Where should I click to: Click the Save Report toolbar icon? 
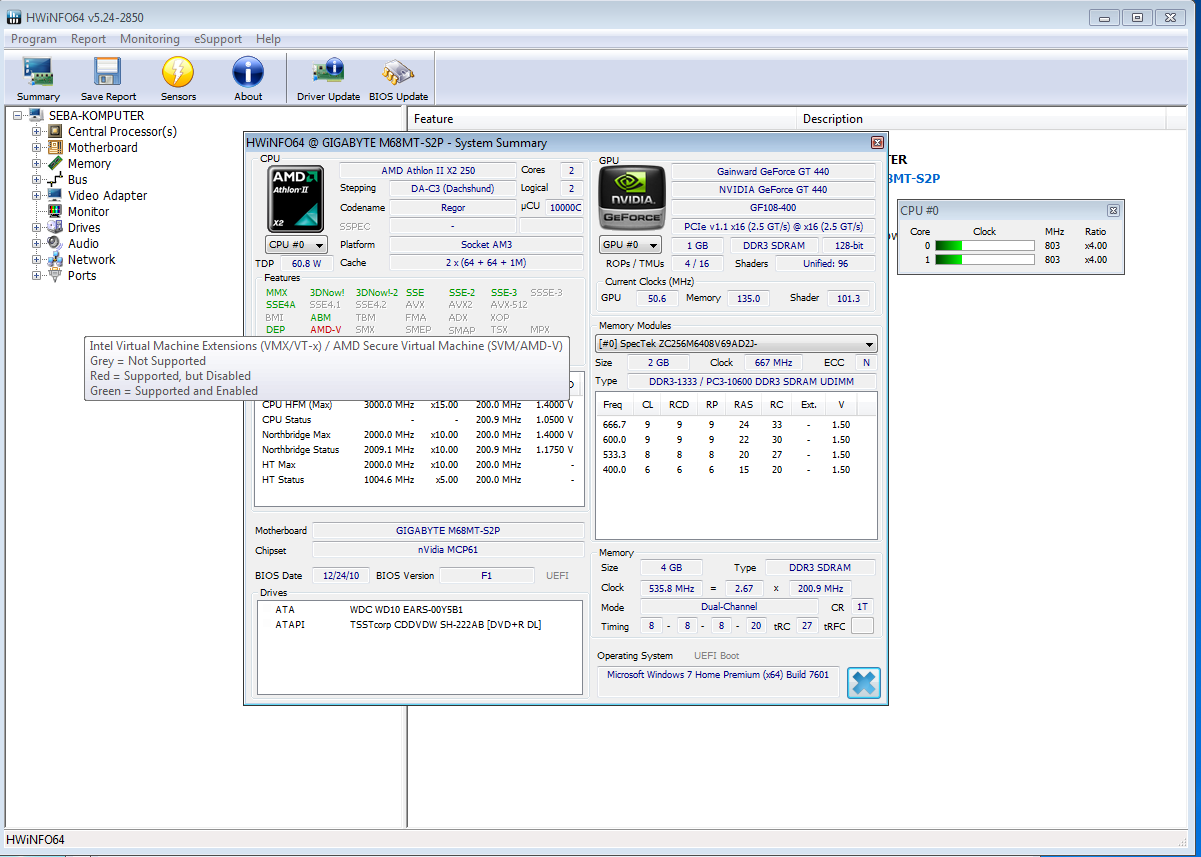[108, 79]
